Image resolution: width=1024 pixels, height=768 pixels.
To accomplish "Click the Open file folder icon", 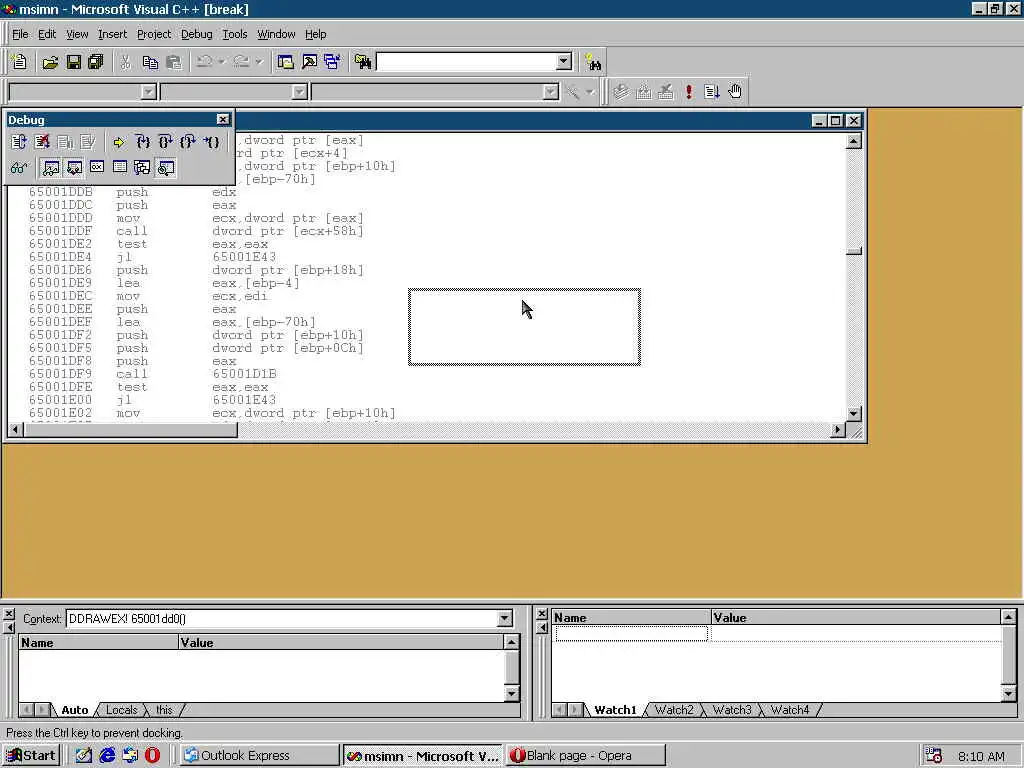I will pos(50,62).
